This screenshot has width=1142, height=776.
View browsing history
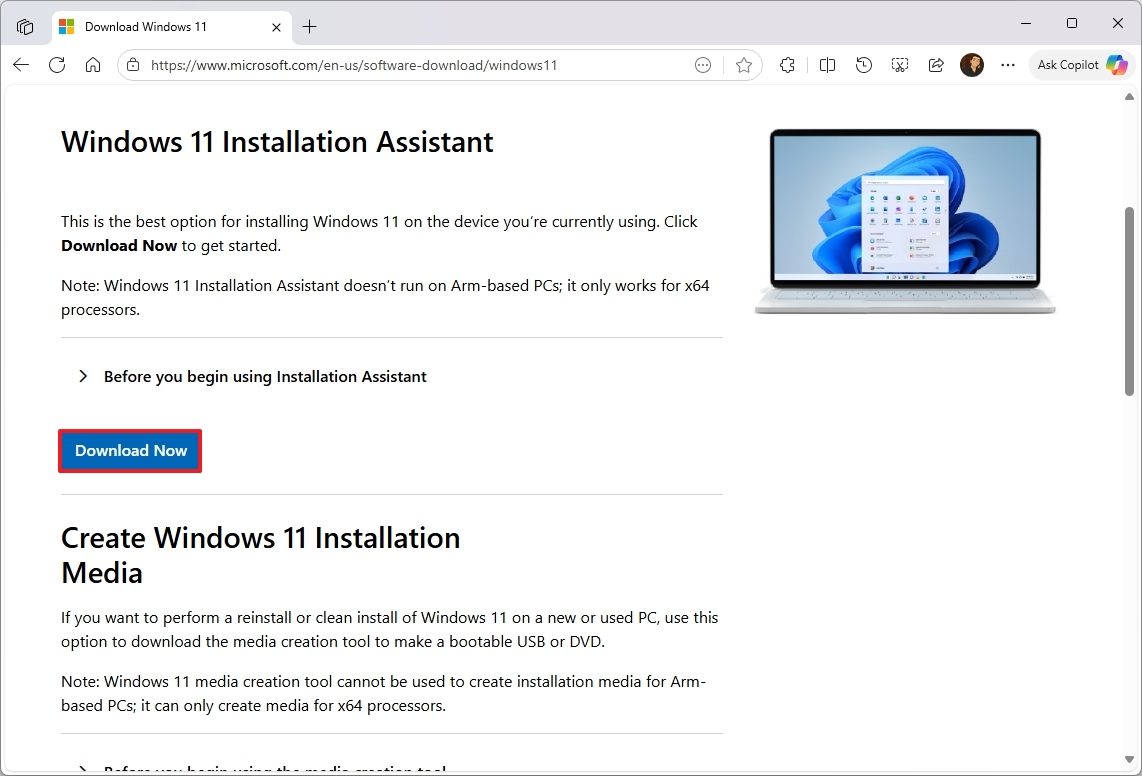(x=863, y=65)
